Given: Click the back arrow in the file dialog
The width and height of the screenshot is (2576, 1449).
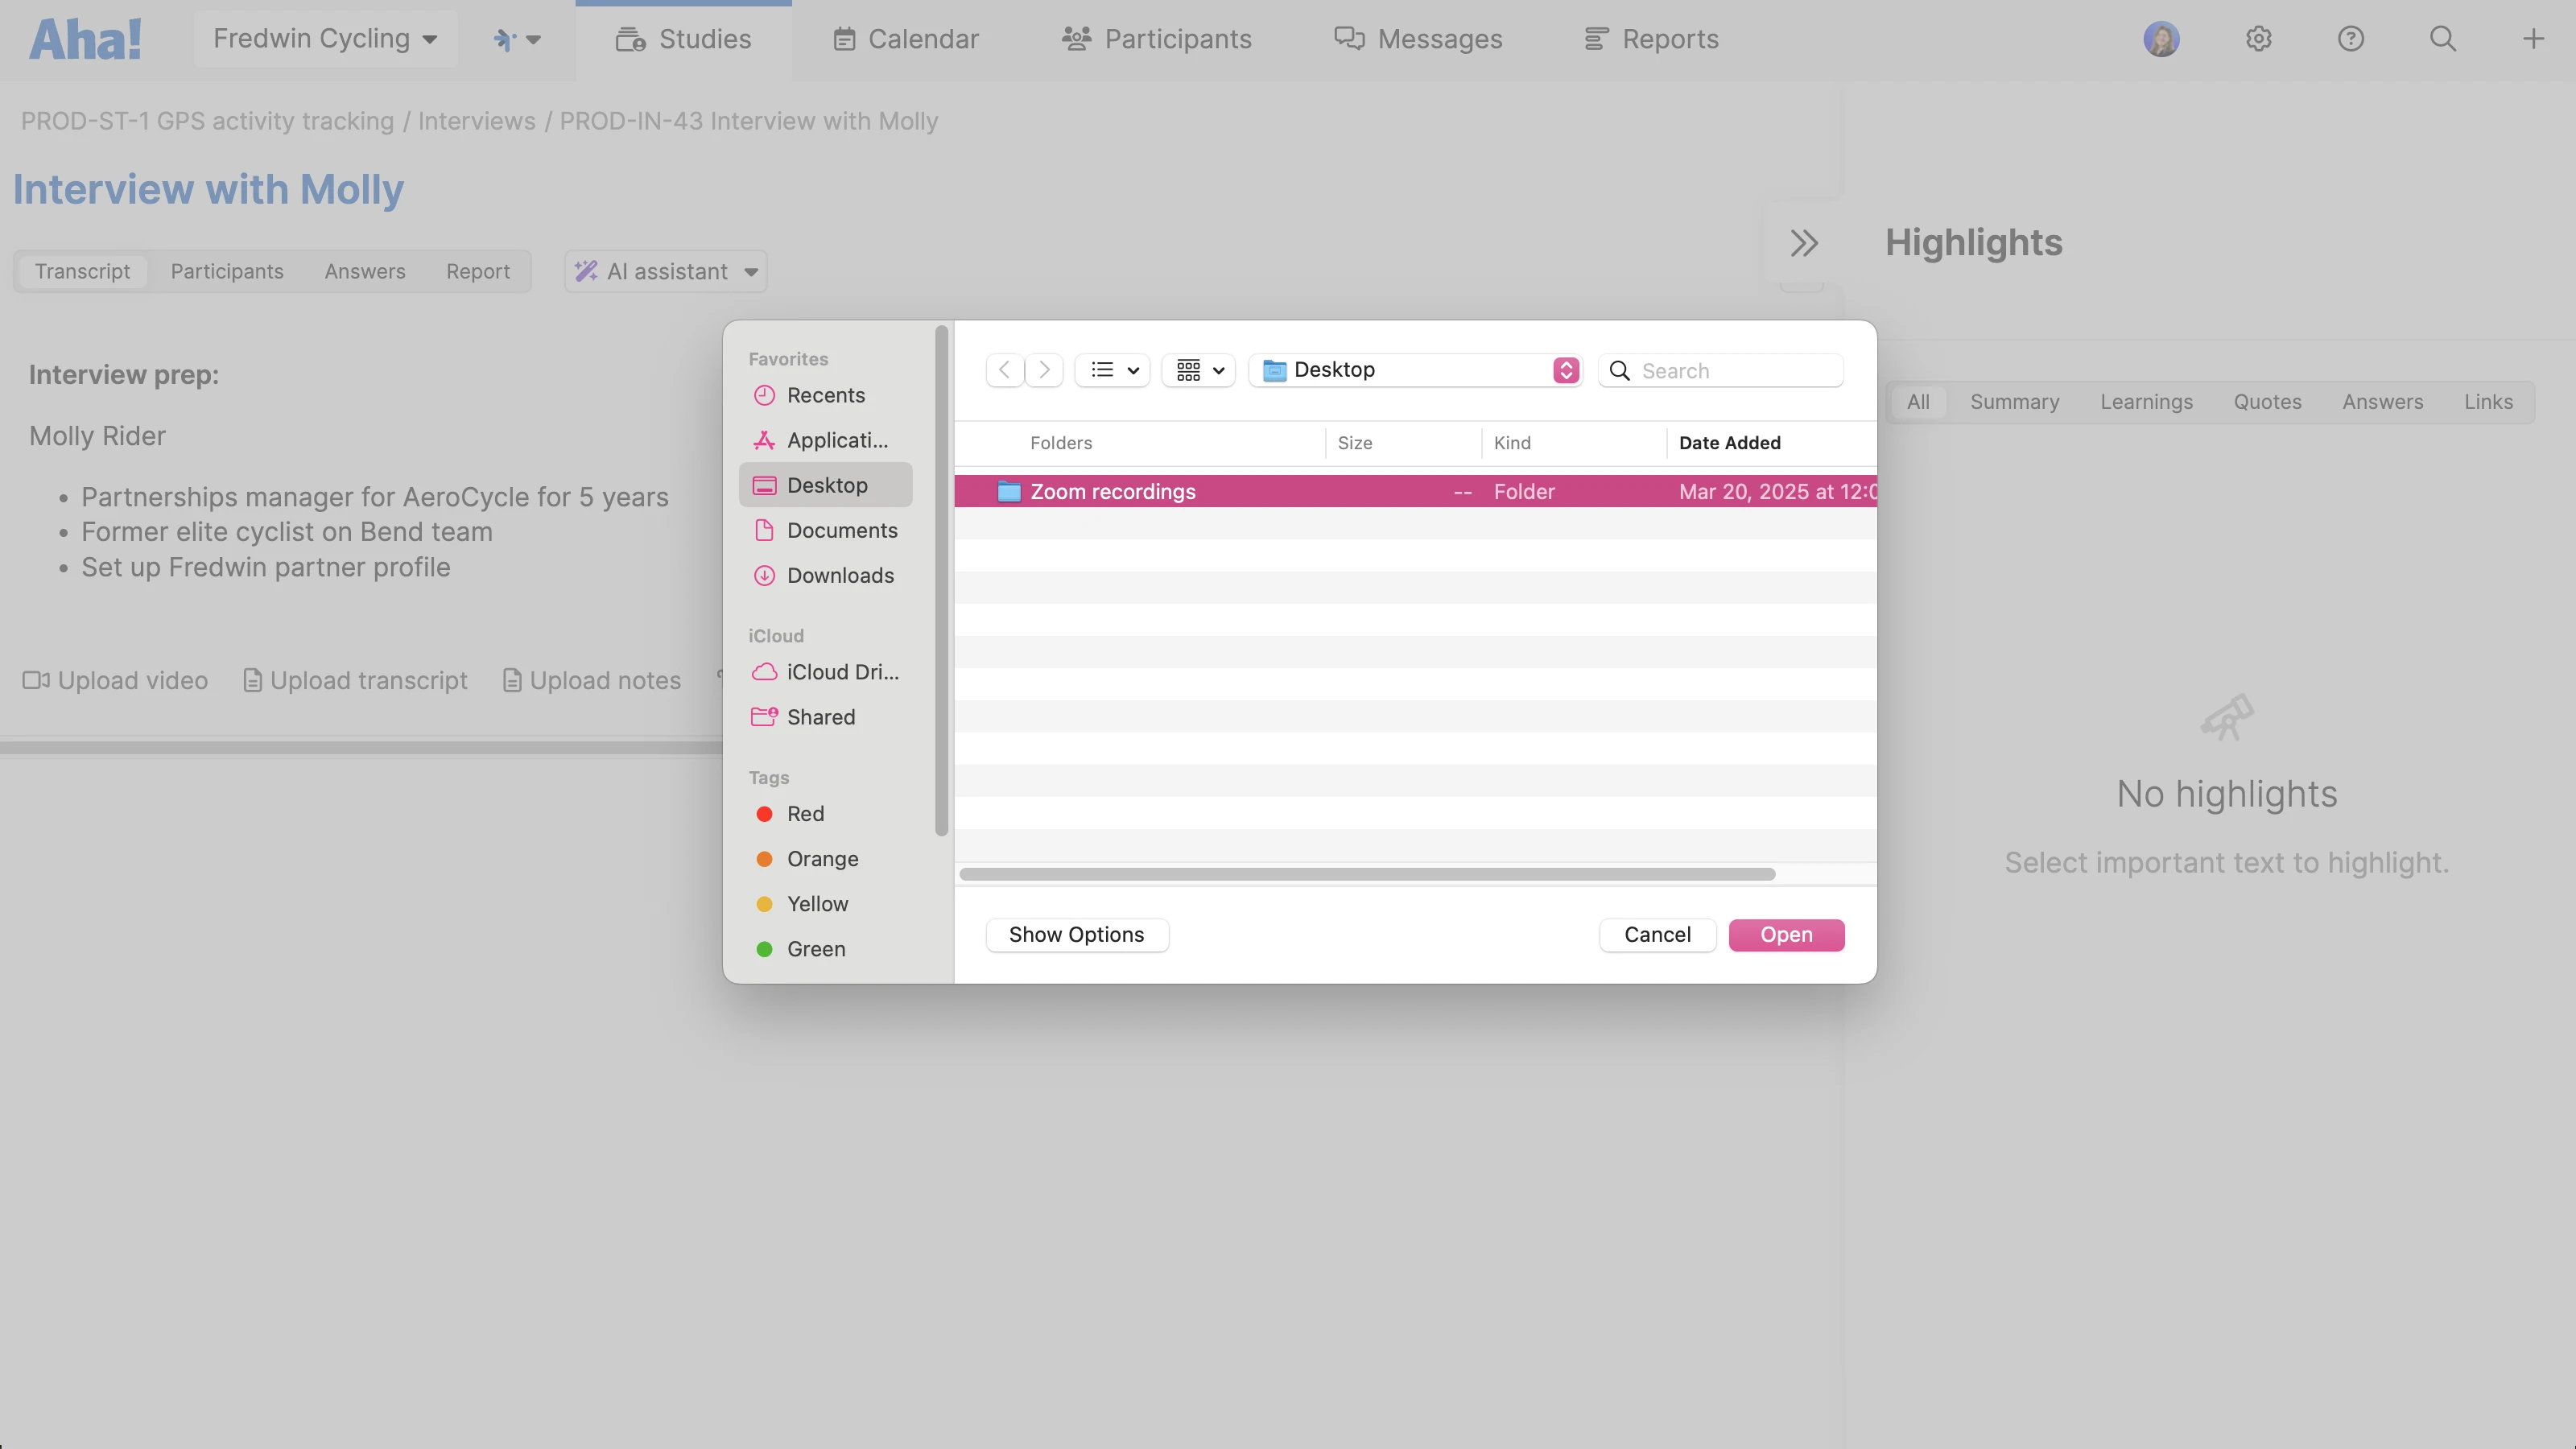Looking at the screenshot, I should coord(1004,370).
